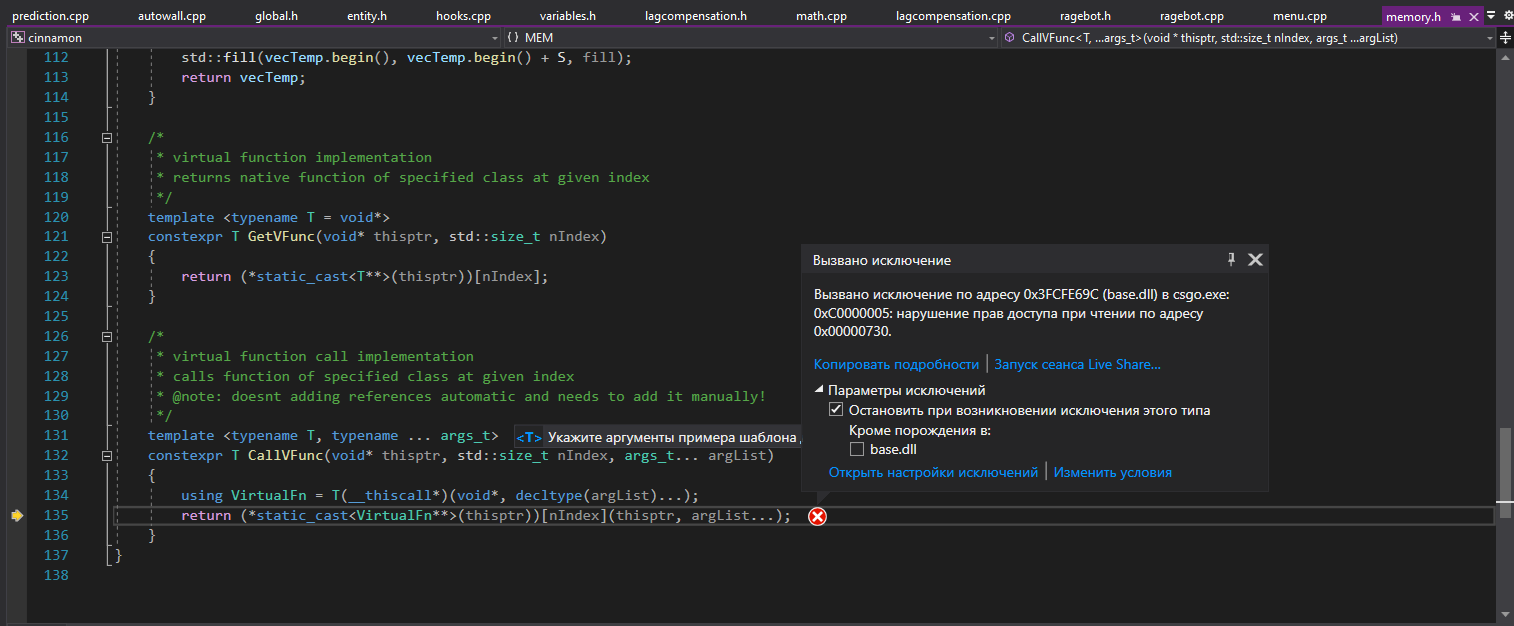Click the copy details link in popup
The height and width of the screenshot is (626, 1514).
pyautogui.click(x=896, y=364)
